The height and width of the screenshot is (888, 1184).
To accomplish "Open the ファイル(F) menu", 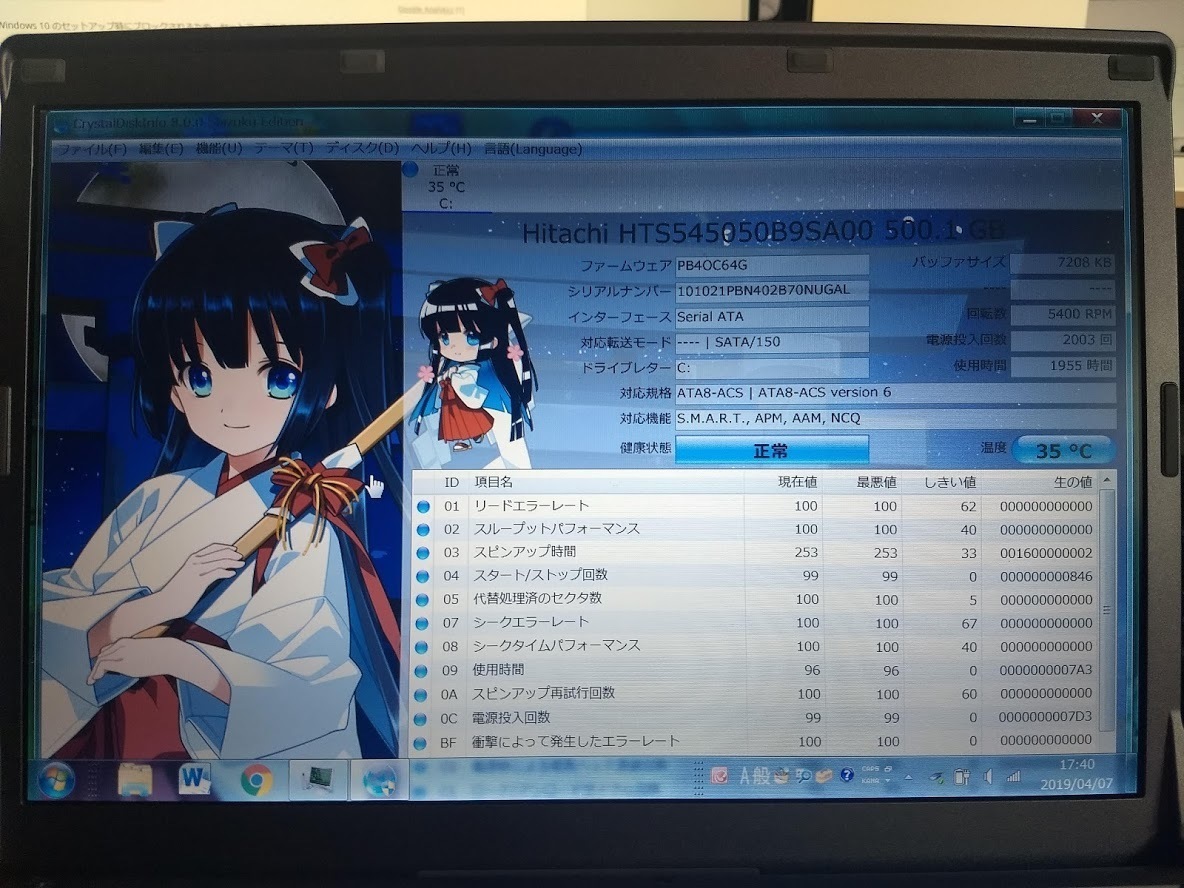I will 92,149.
